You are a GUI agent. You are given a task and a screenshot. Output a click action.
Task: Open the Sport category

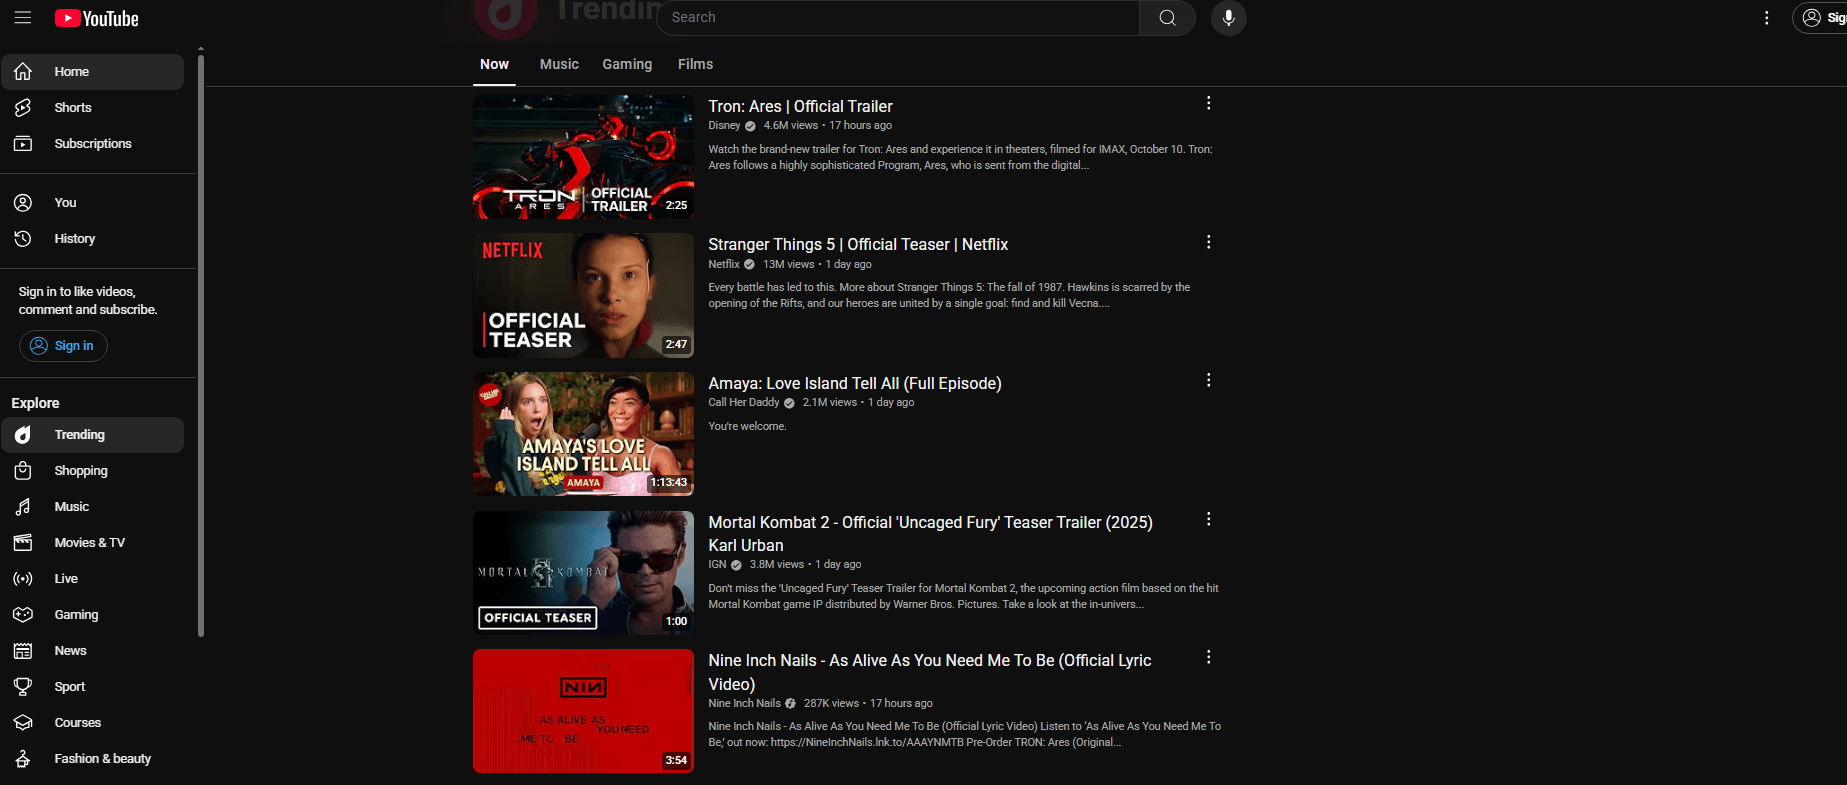[93, 687]
